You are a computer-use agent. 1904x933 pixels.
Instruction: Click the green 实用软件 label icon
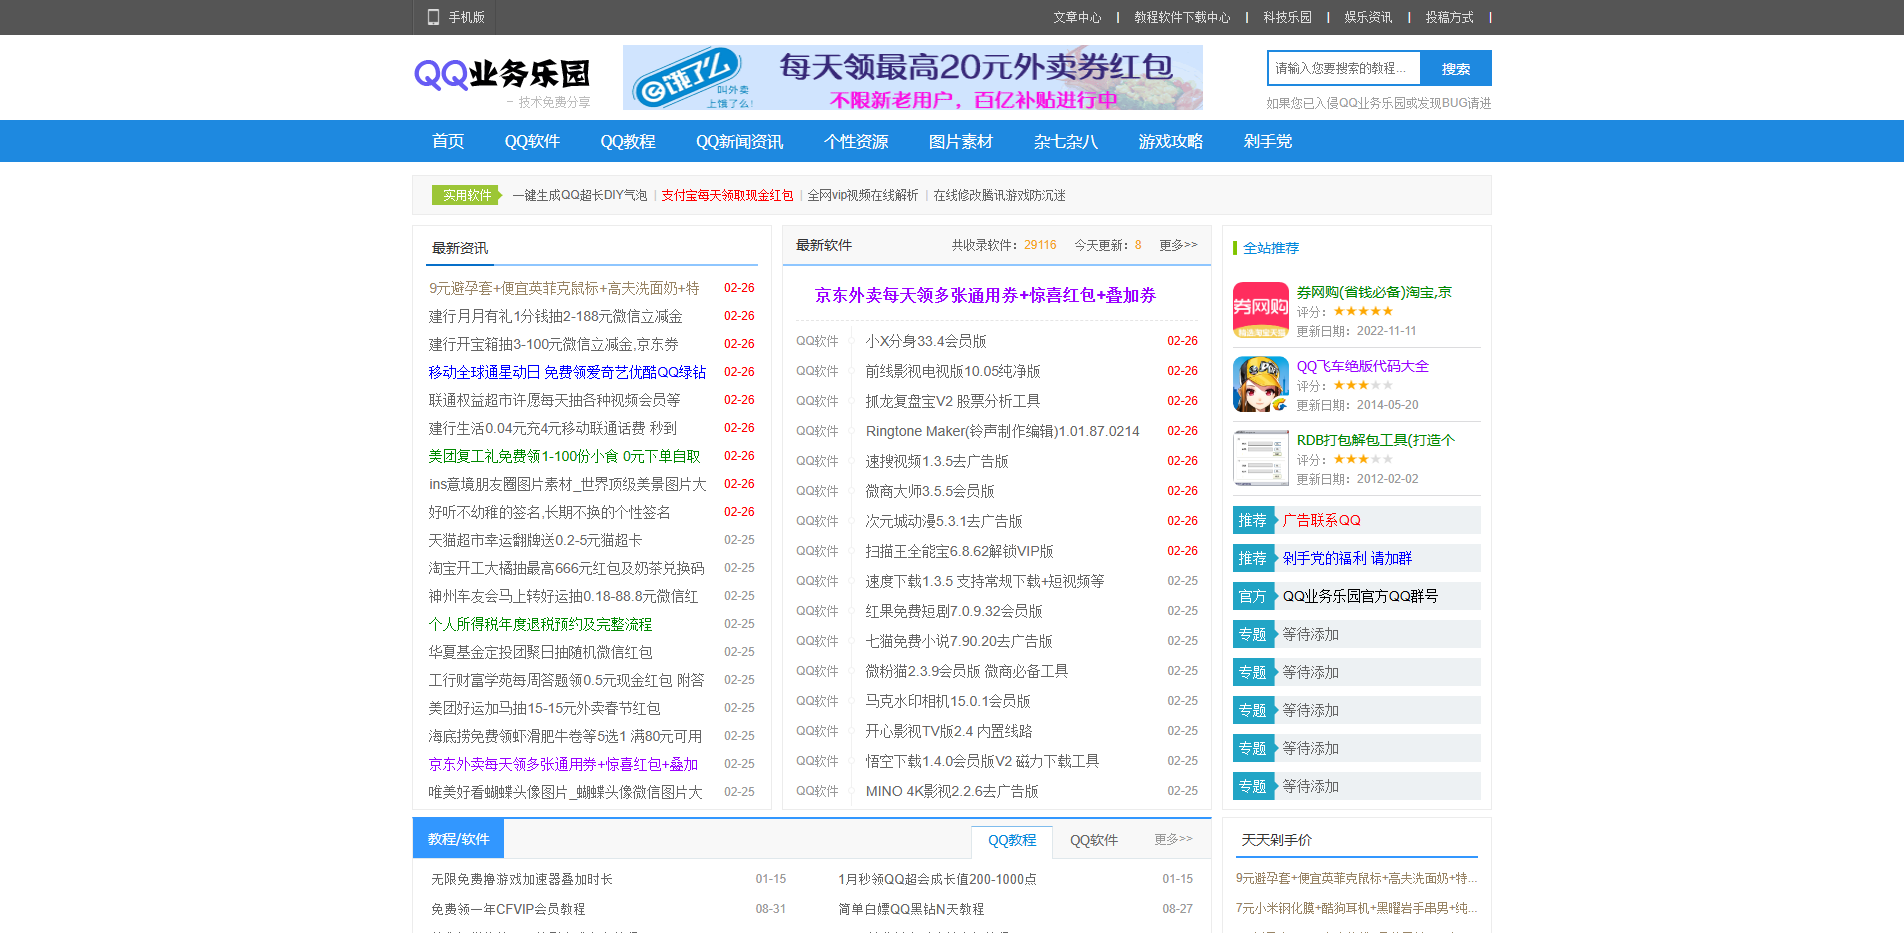[464, 195]
